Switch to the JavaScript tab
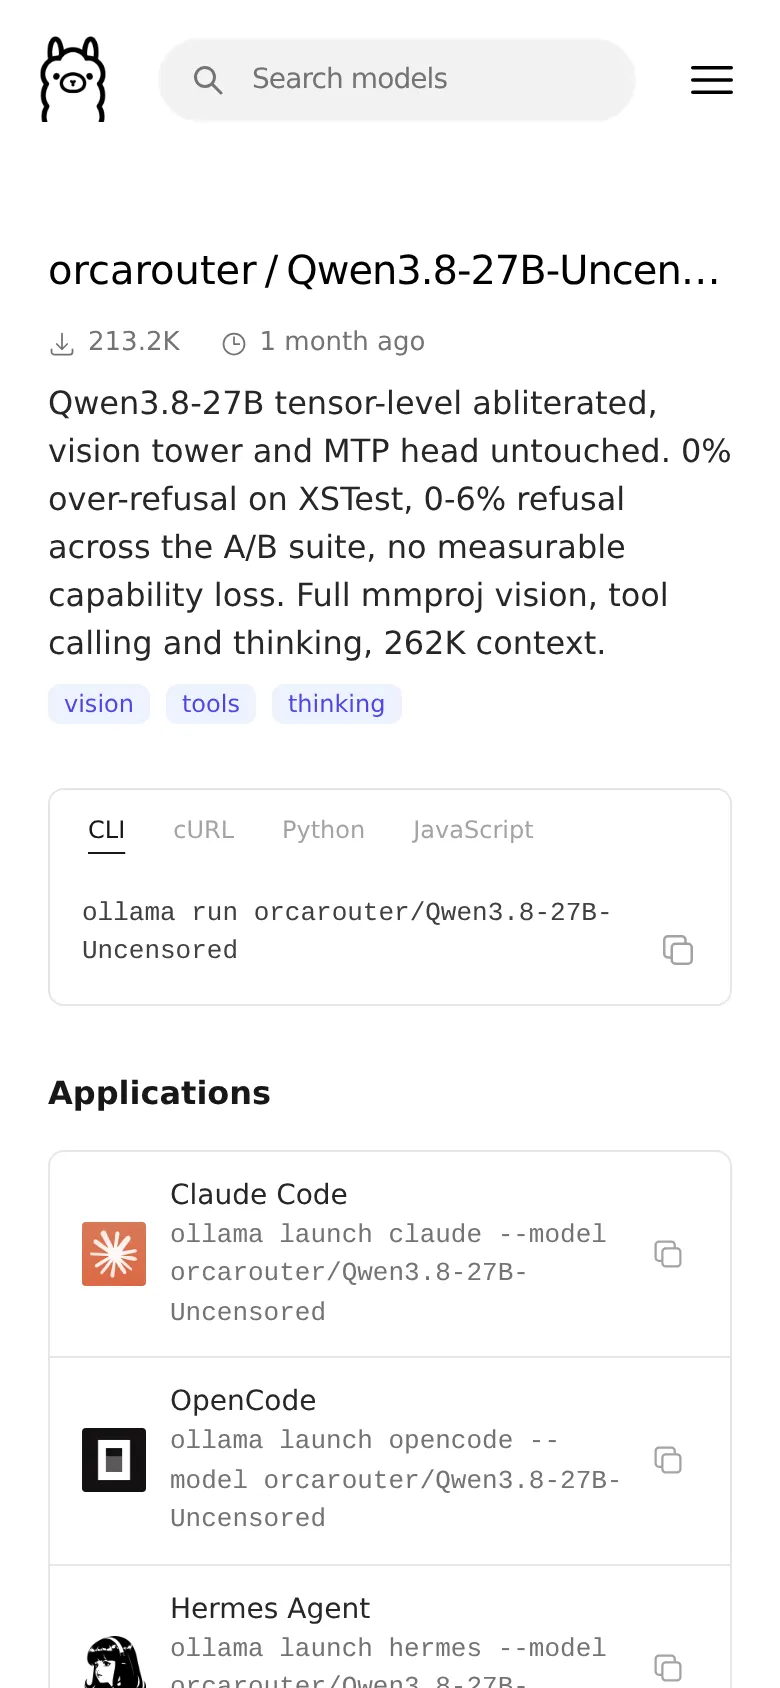 pos(473,830)
